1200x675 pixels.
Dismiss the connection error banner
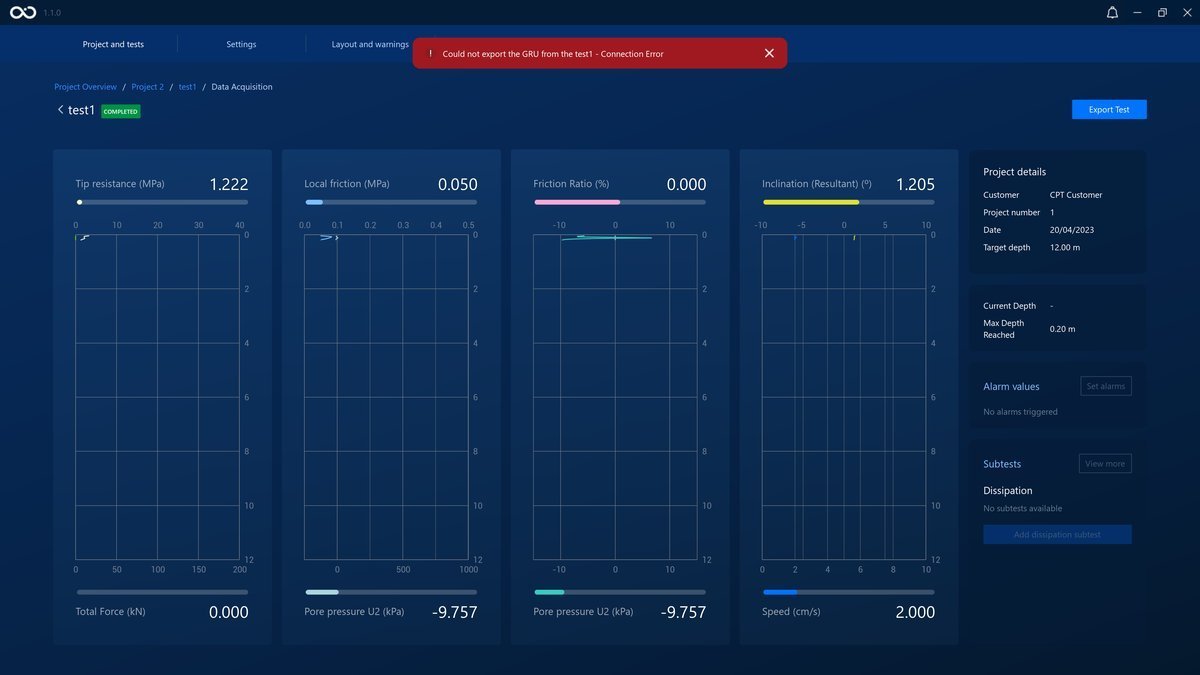[769, 53]
